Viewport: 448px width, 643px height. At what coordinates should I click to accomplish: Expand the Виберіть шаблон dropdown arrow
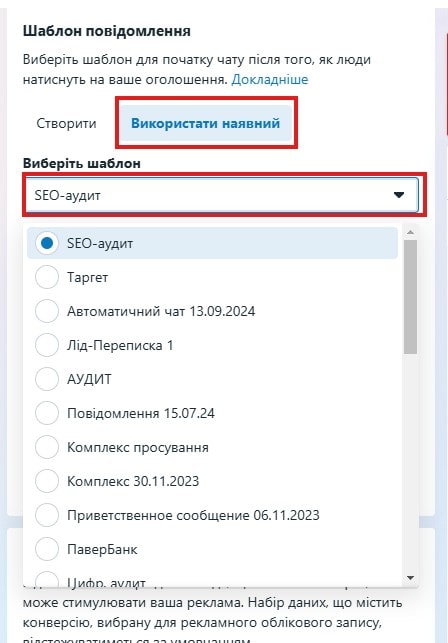[x=399, y=195]
